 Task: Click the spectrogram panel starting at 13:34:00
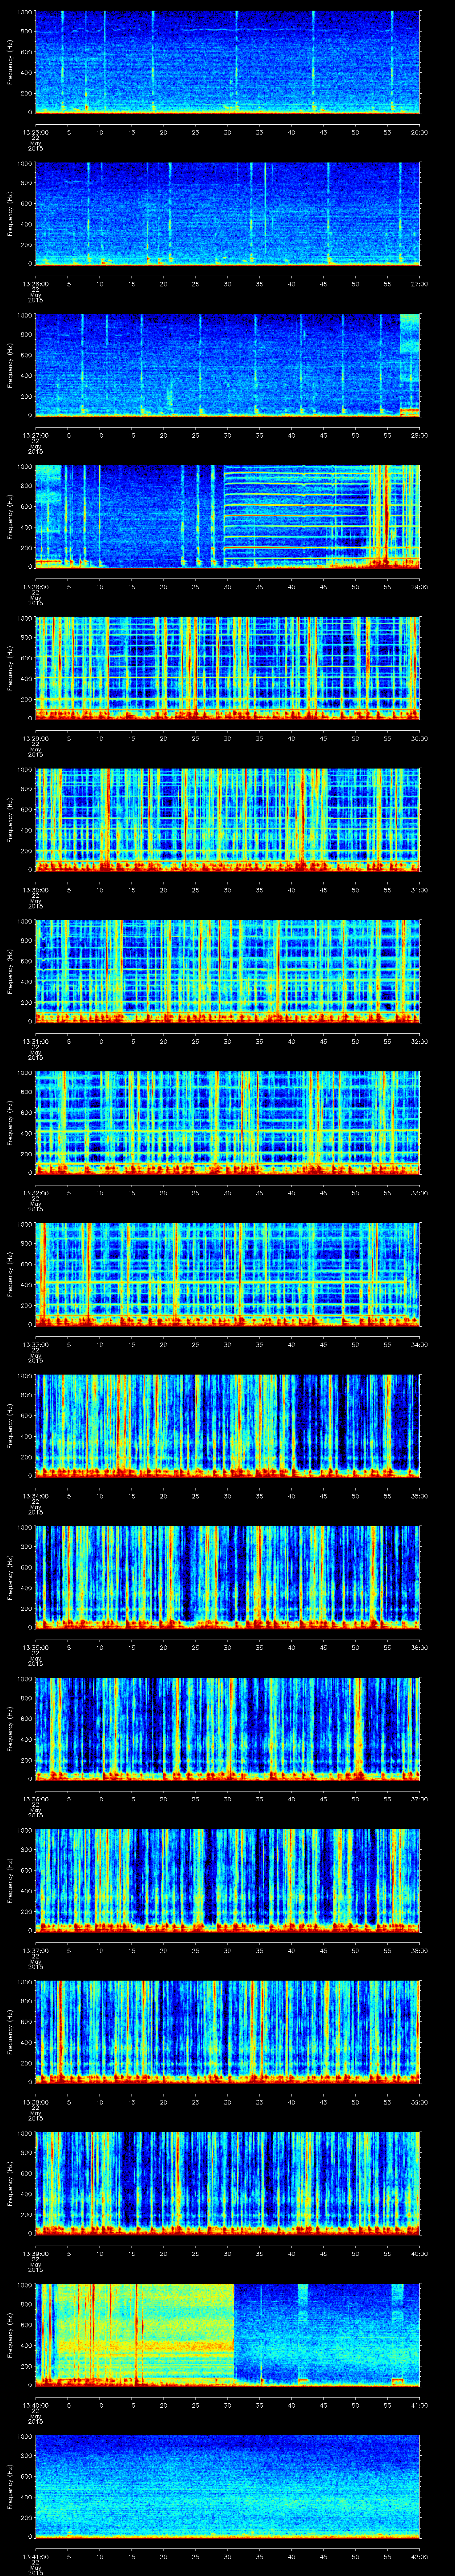pos(228,1426)
